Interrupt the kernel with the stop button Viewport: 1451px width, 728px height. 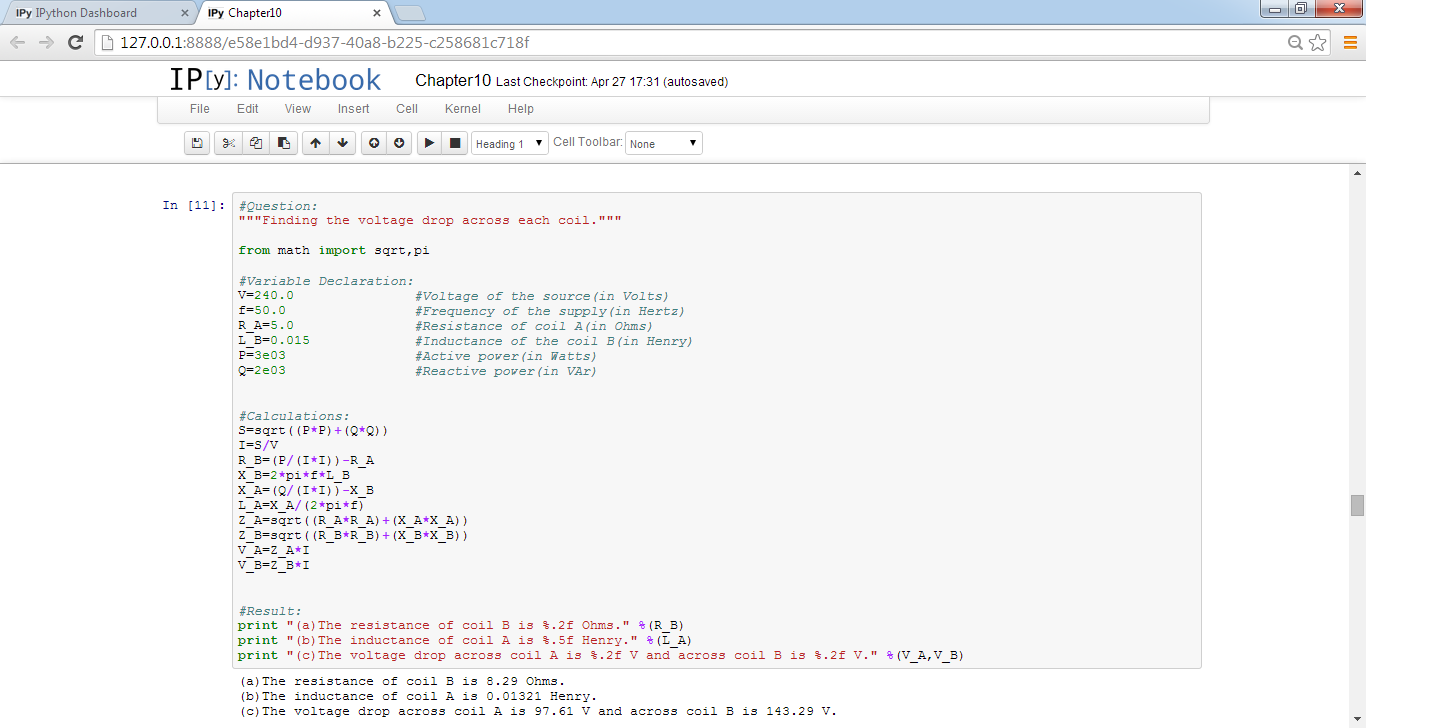455,143
